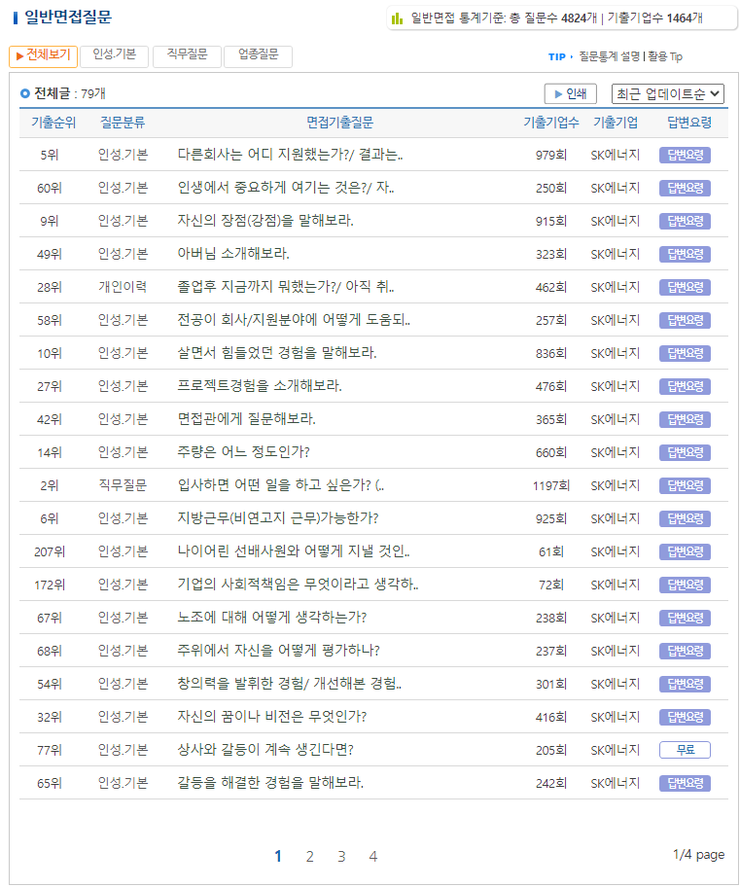Go to page 3 of results
740x887 pixels.
click(x=341, y=856)
